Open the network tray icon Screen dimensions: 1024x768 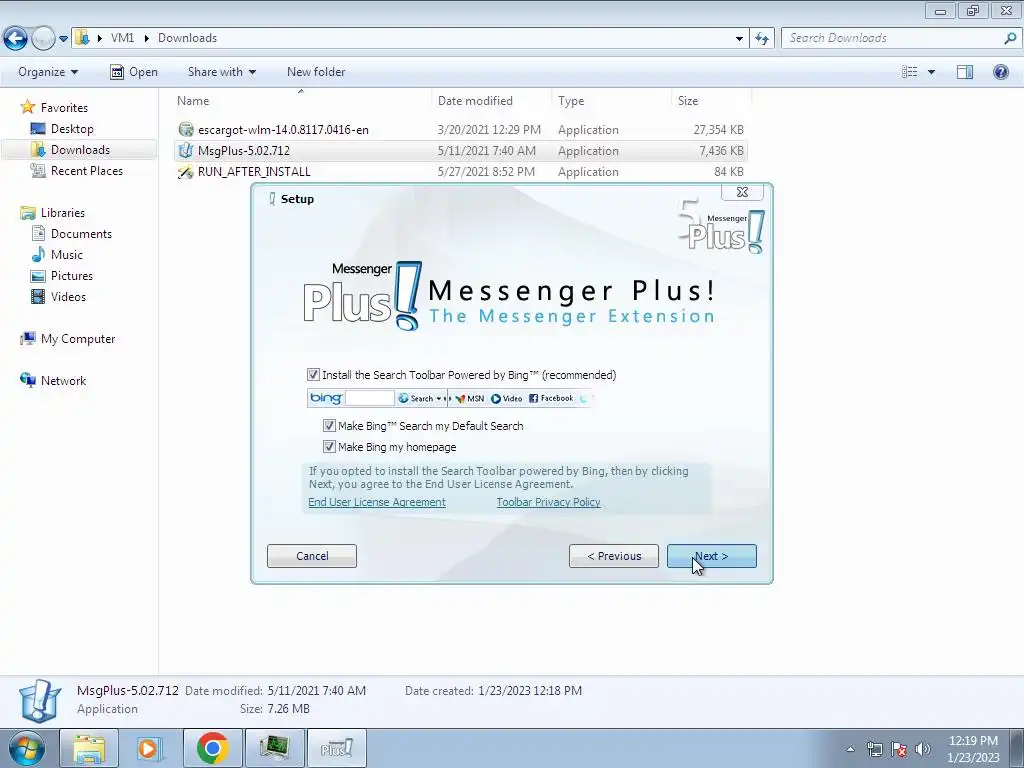point(874,749)
